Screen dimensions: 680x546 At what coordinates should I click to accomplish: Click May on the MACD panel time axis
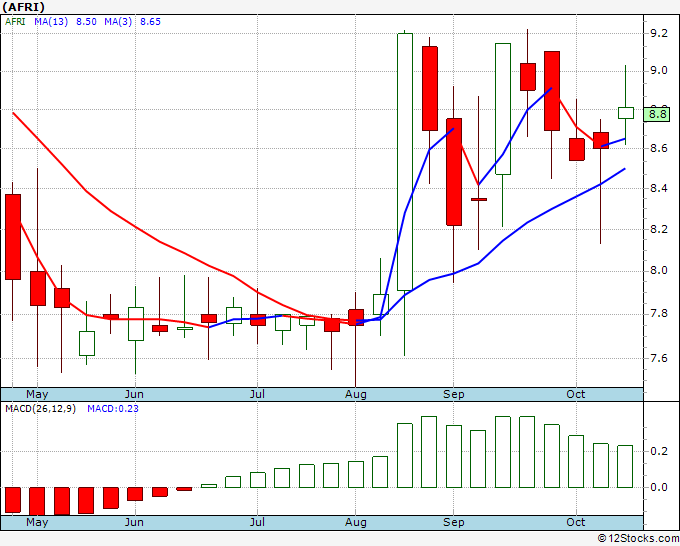(x=37, y=522)
